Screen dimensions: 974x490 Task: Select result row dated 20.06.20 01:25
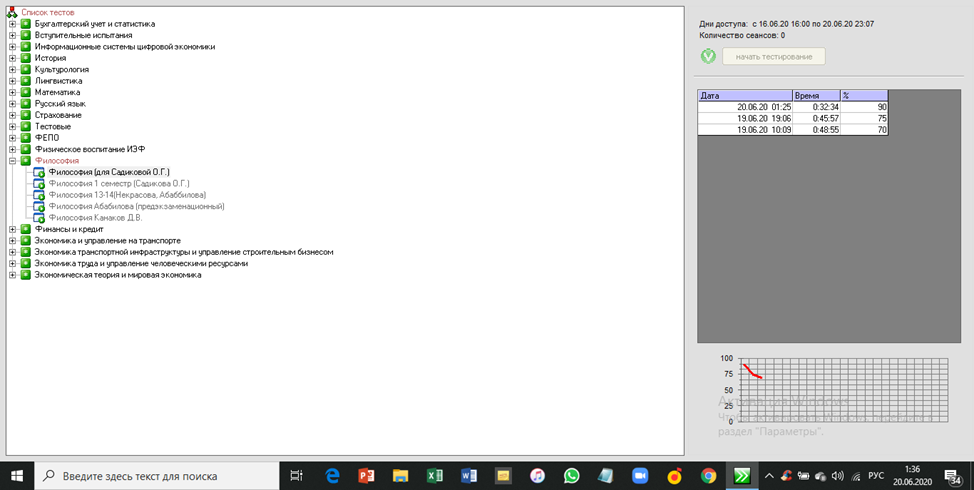tap(793, 107)
